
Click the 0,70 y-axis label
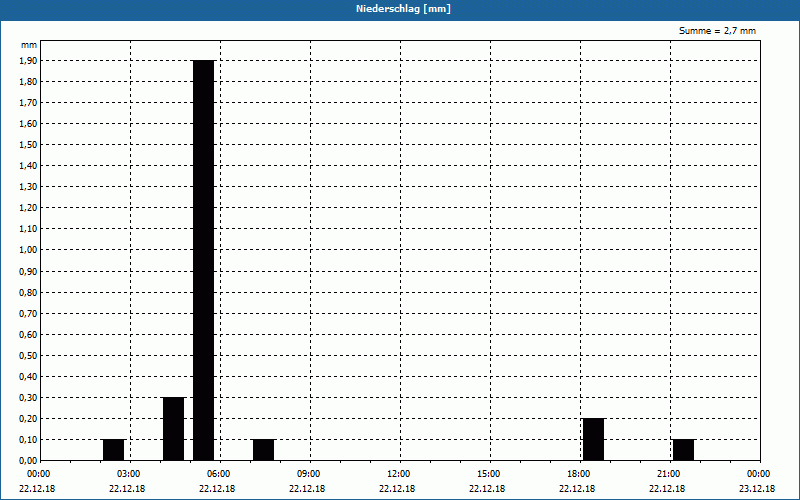click(28, 314)
